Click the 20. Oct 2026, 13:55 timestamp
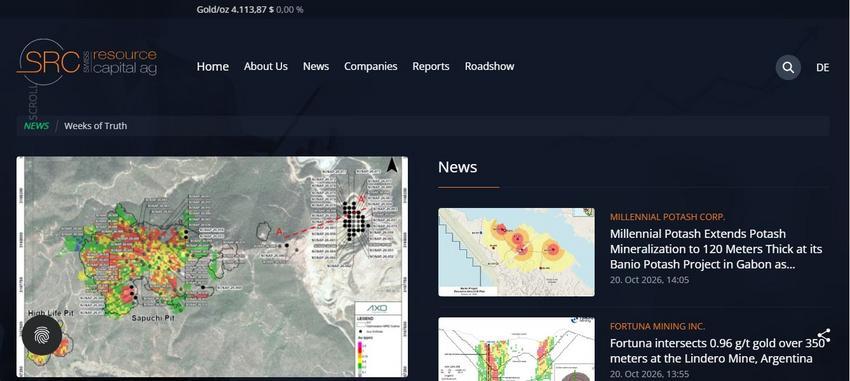Viewport: 850px width, 381px height. point(649,374)
